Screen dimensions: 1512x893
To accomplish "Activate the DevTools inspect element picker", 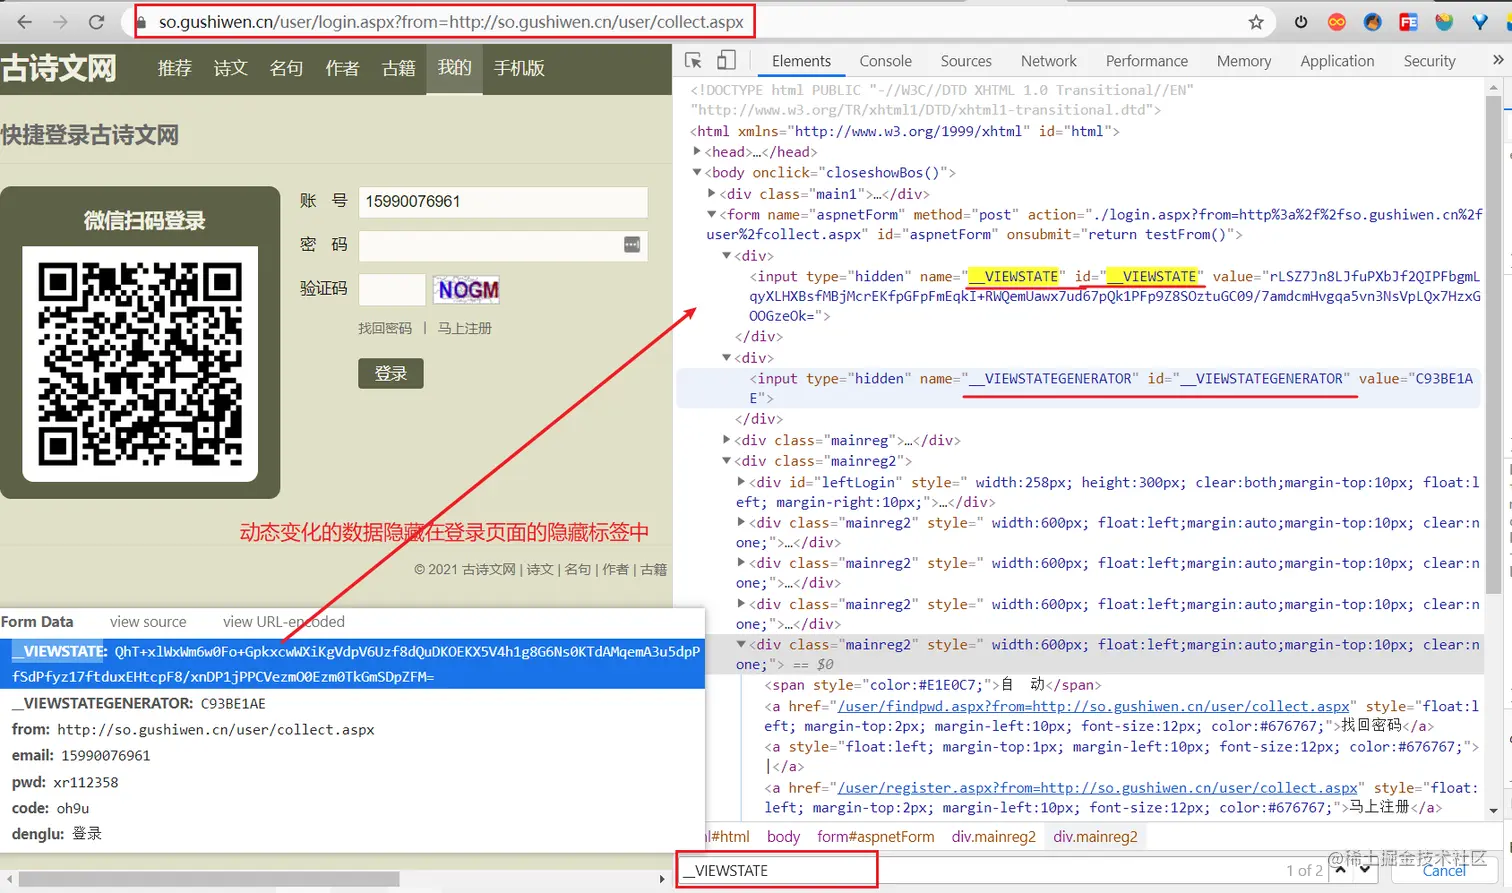I will pos(693,61).
